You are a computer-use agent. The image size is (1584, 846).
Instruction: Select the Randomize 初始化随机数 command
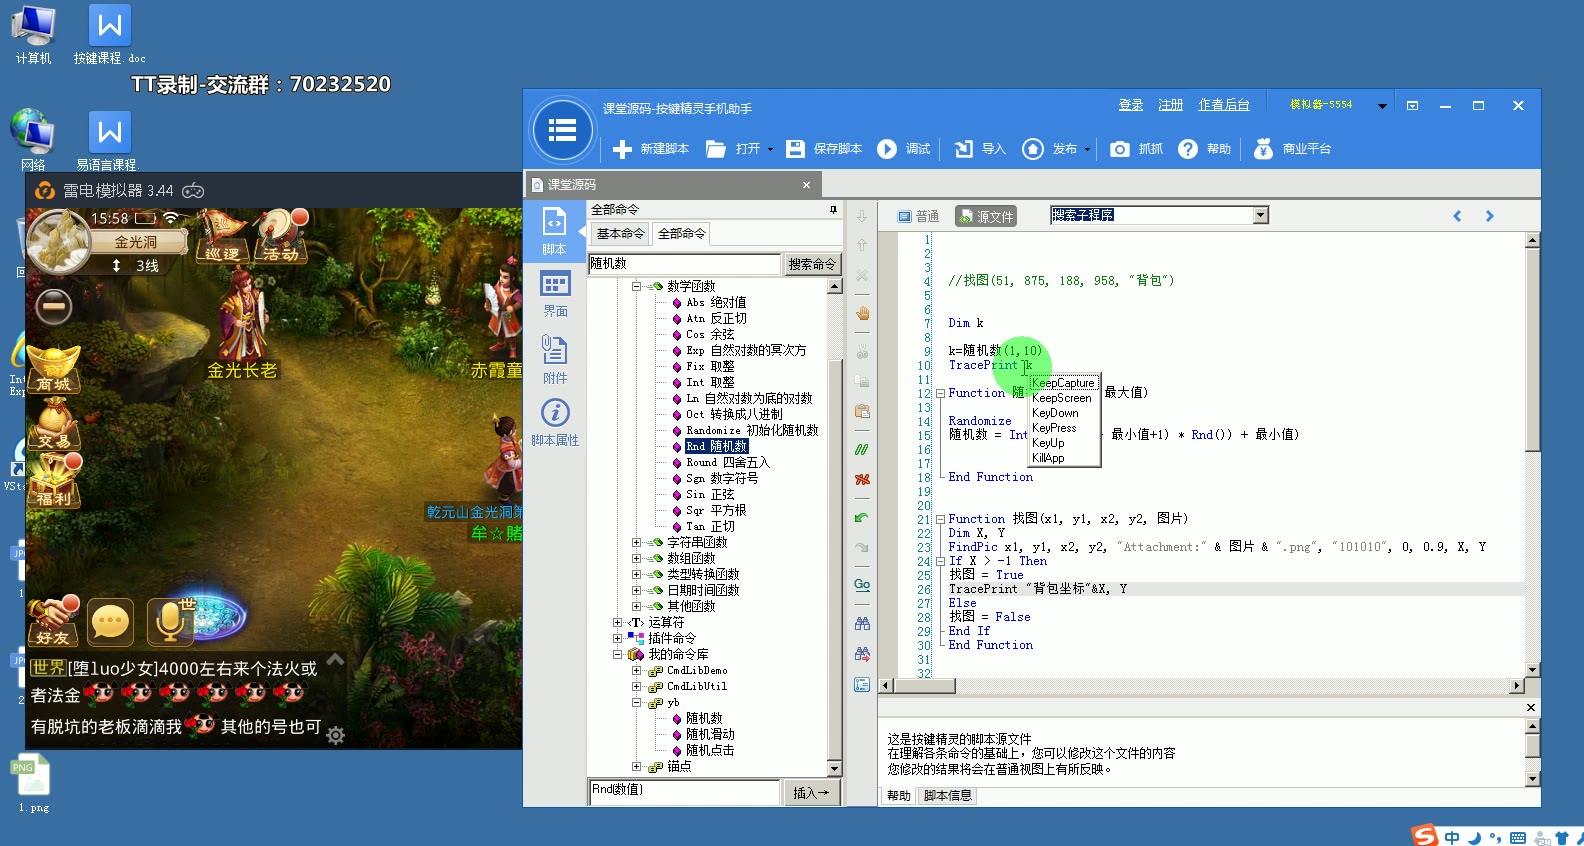coord(751,430)
